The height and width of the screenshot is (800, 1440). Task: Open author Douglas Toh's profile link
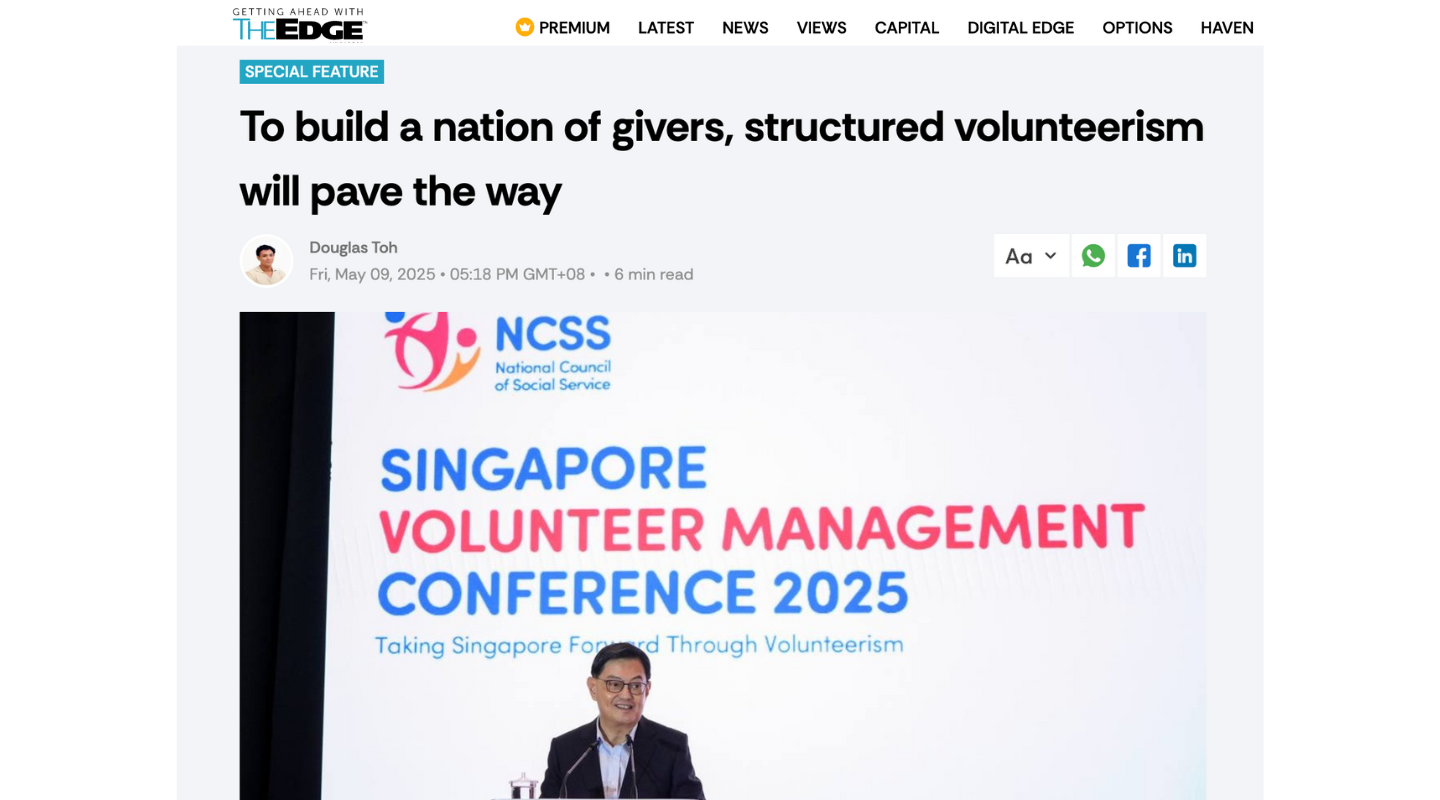click(353, 247)
